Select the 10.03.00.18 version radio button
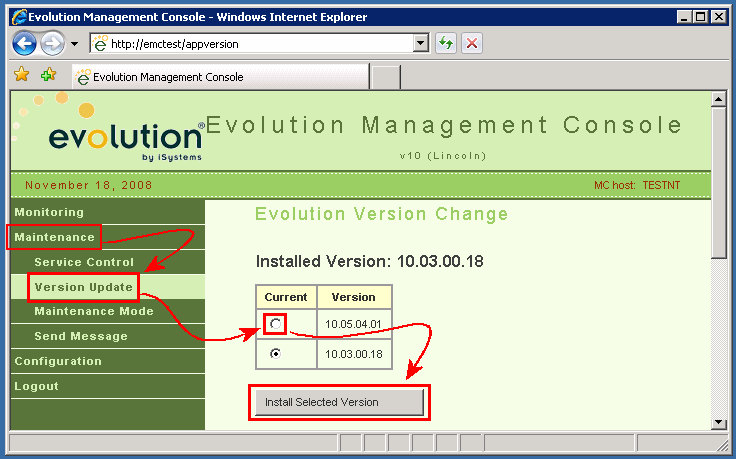The height and width of the screenshot is (459, 736). pyautogui.click(x=275, y=354)
